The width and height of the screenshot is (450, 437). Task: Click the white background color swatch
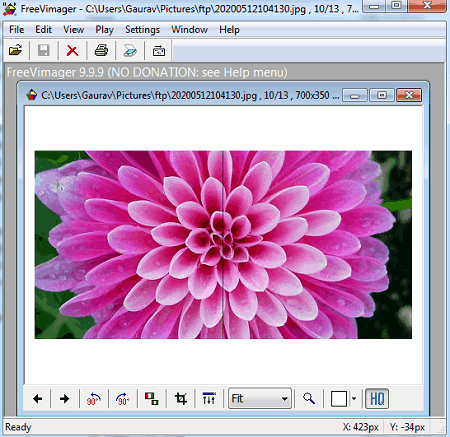click(x=339, y=399)
